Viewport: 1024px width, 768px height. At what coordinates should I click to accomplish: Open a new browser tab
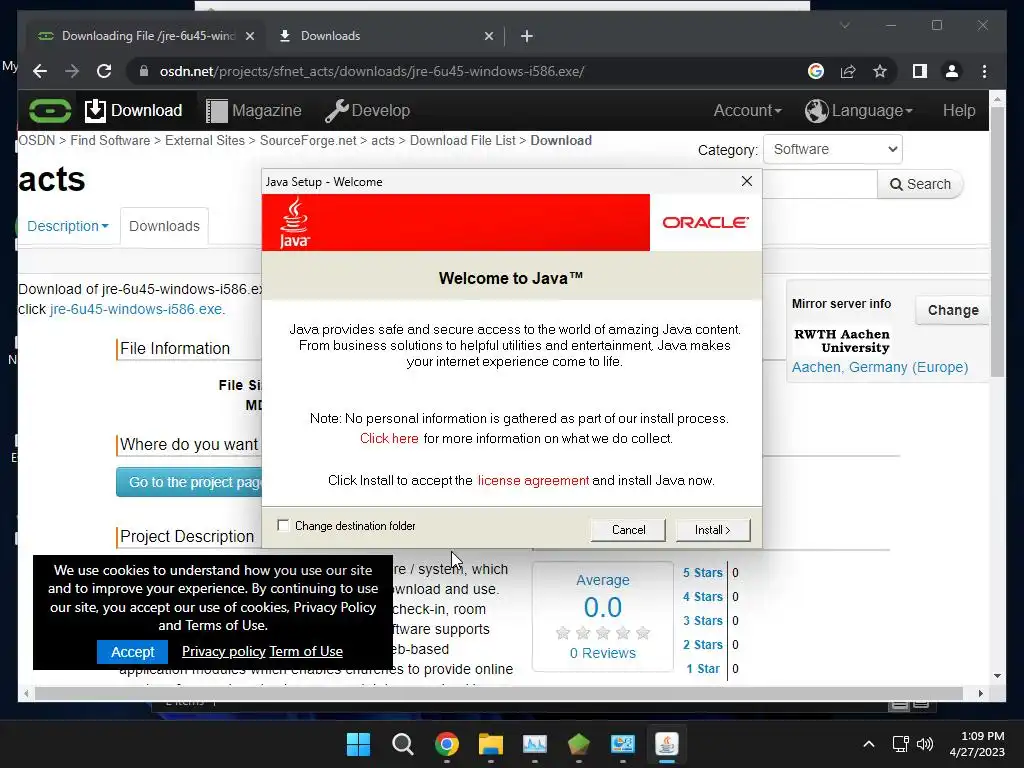pyautogui.click(x=527, y=36)
